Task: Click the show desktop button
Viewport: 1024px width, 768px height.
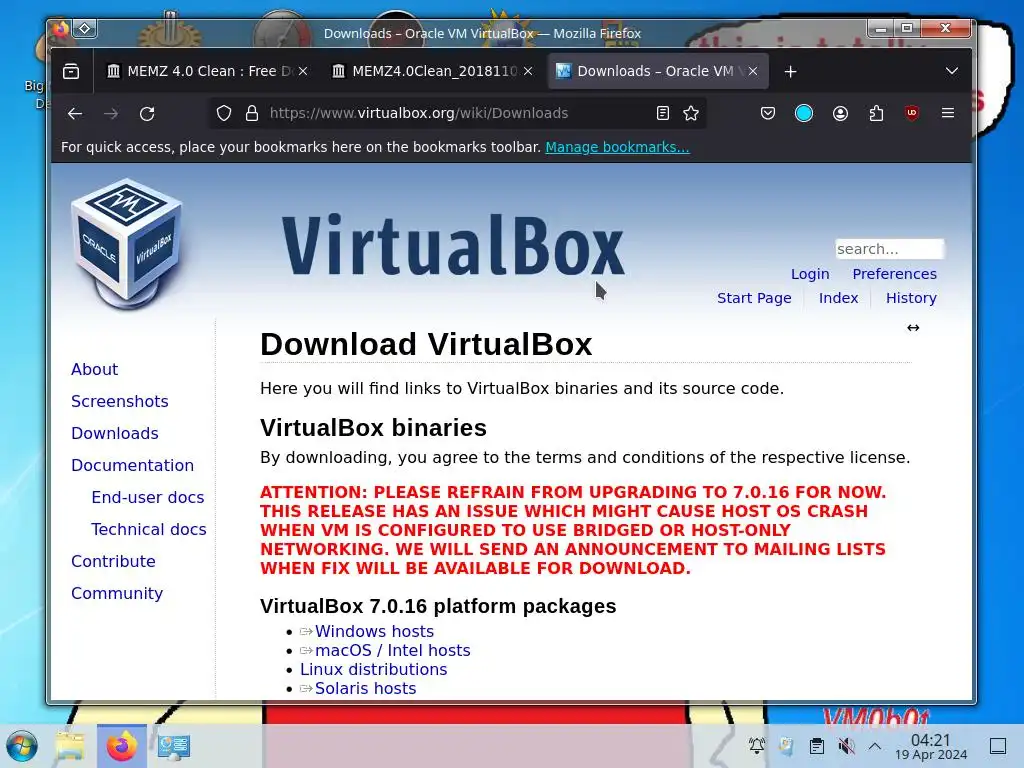Action: click(998, 746)
